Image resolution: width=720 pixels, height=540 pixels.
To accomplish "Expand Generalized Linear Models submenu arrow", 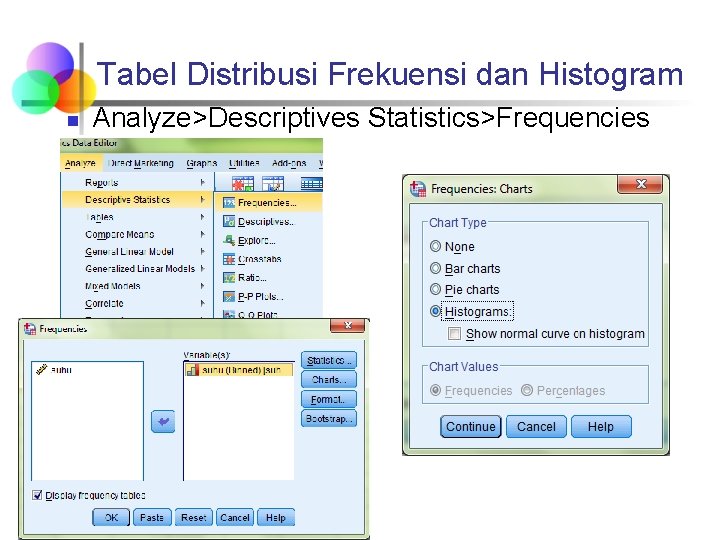I will click(202, 269).
